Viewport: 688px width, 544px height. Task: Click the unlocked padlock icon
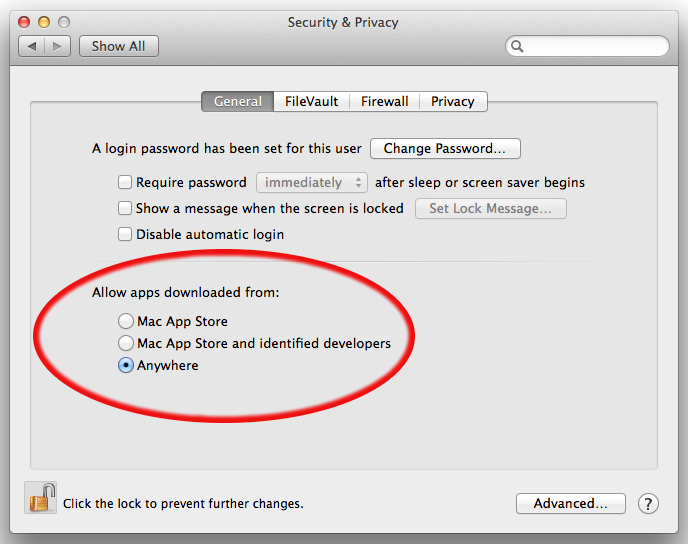point(41,498)
